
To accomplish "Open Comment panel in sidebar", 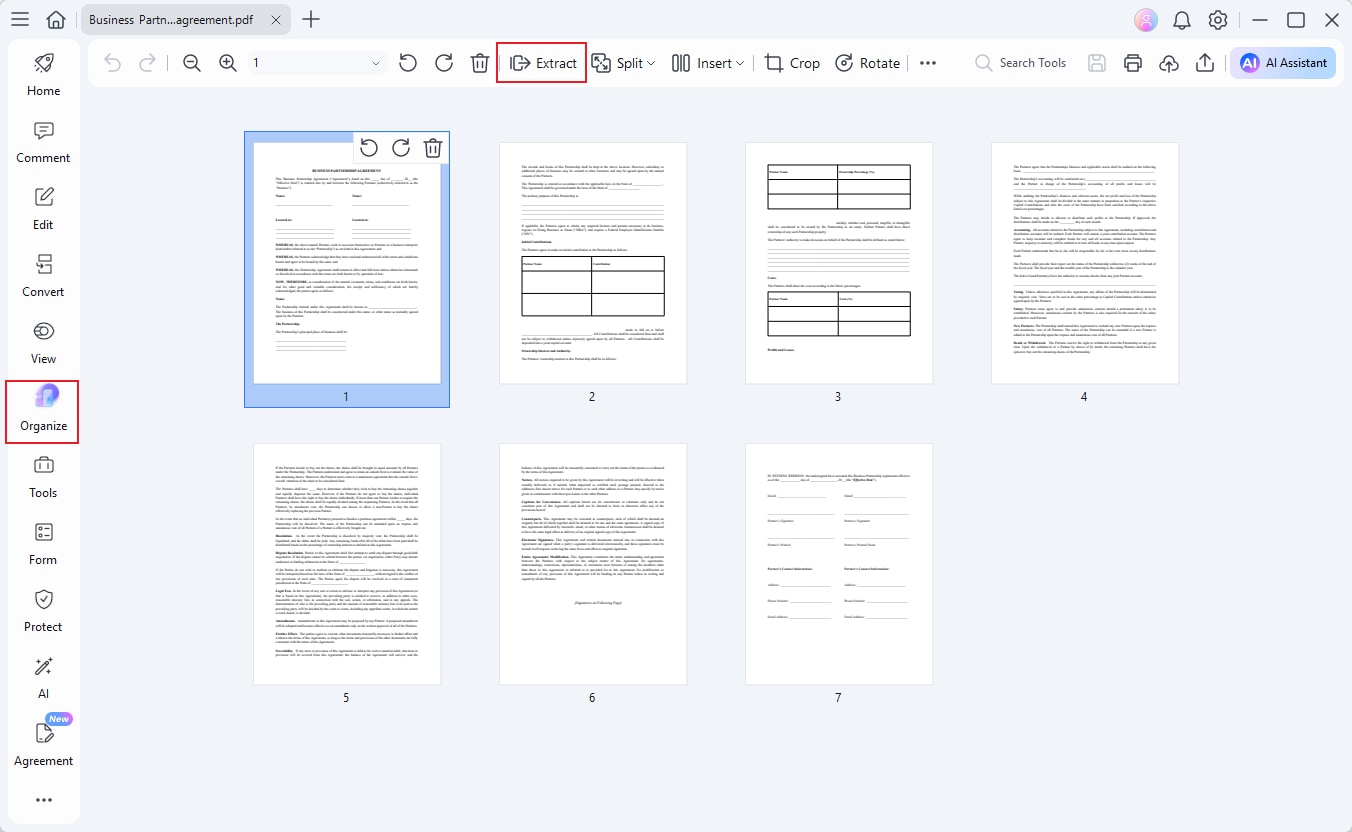I will [x=43, y=142].
